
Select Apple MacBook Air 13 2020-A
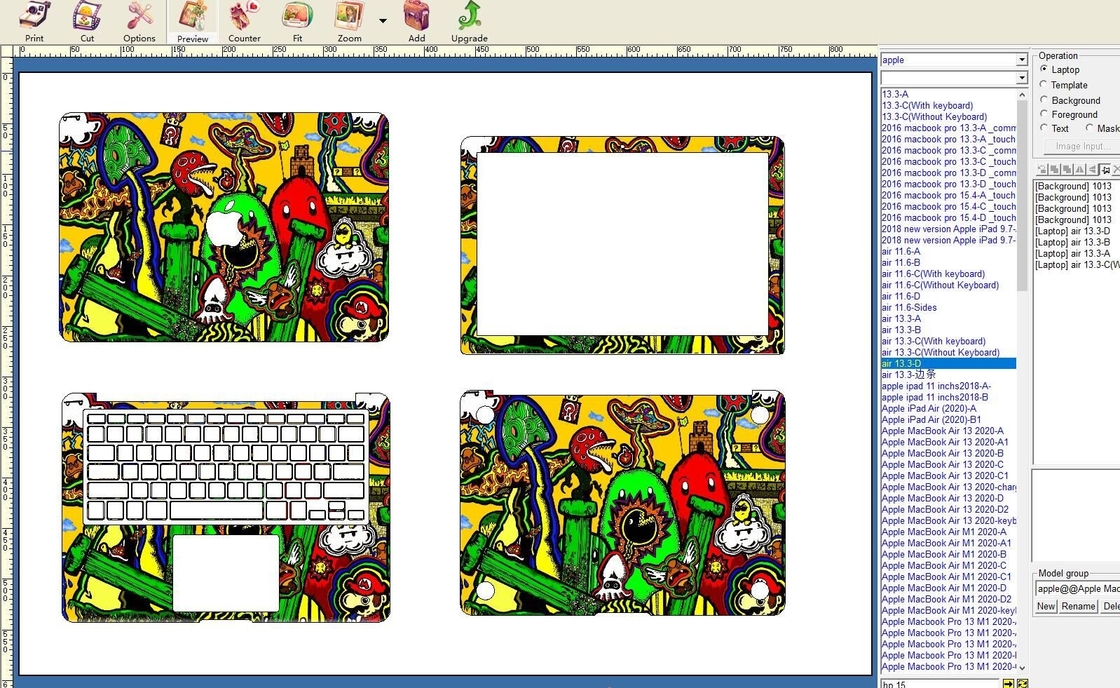(x=942, y=431)
